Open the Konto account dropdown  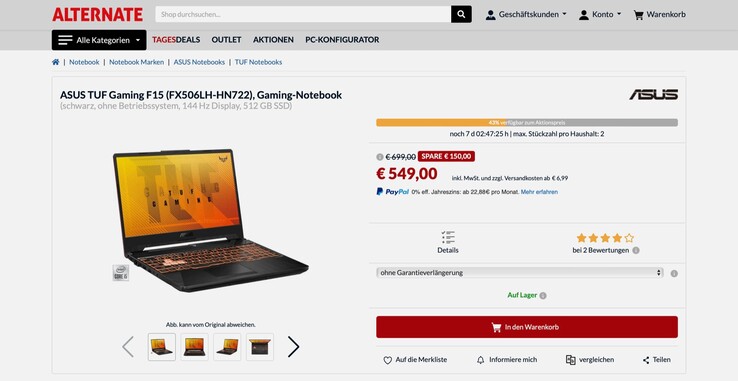click(600, 15)
